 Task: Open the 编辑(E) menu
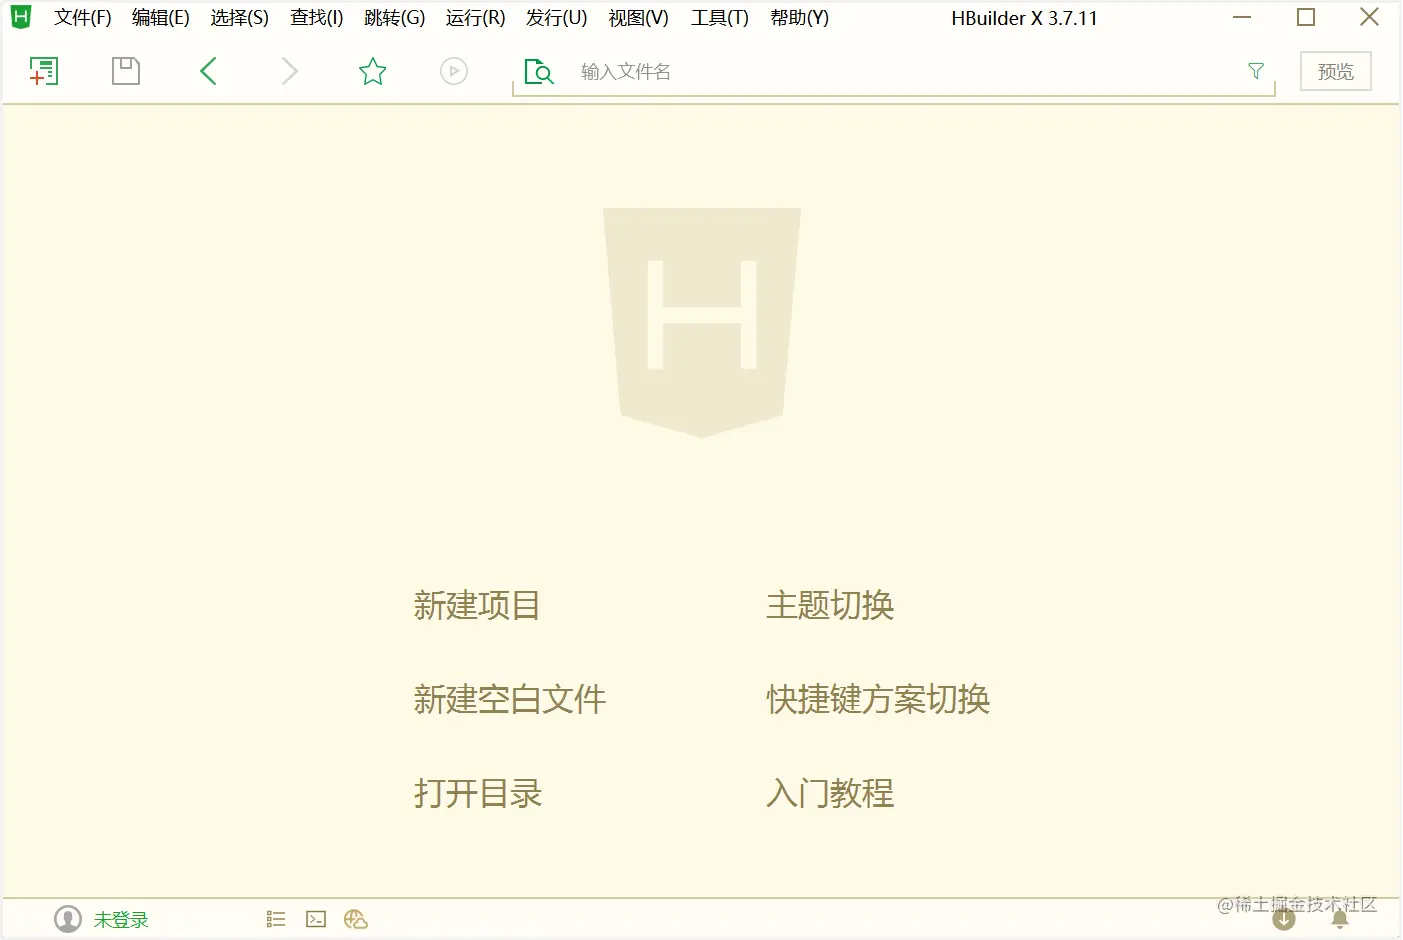(x=161, y=18)
